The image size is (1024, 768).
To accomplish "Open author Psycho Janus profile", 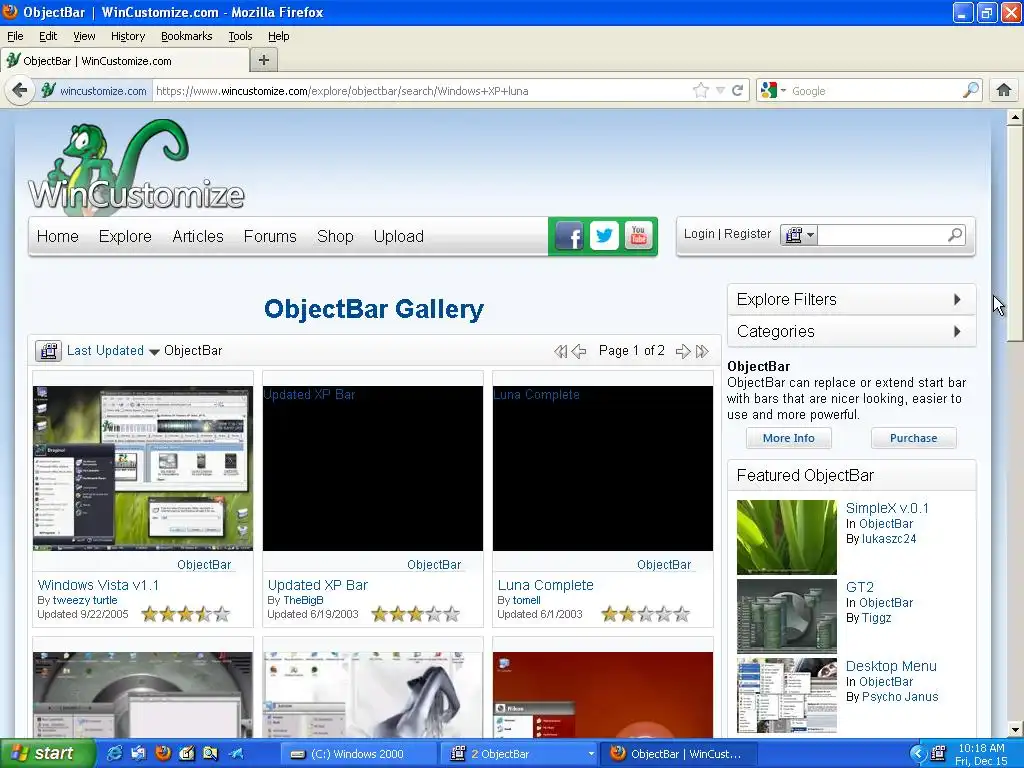I will click(x=900, y=697).
